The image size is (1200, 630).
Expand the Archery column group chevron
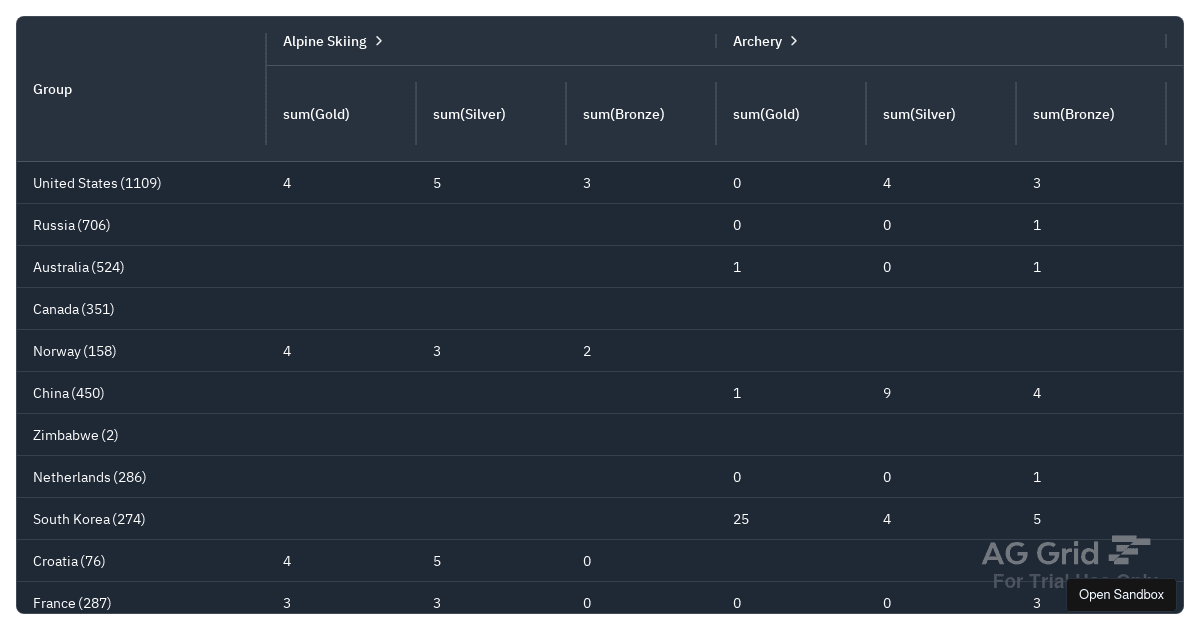click(x=794, y=41)
